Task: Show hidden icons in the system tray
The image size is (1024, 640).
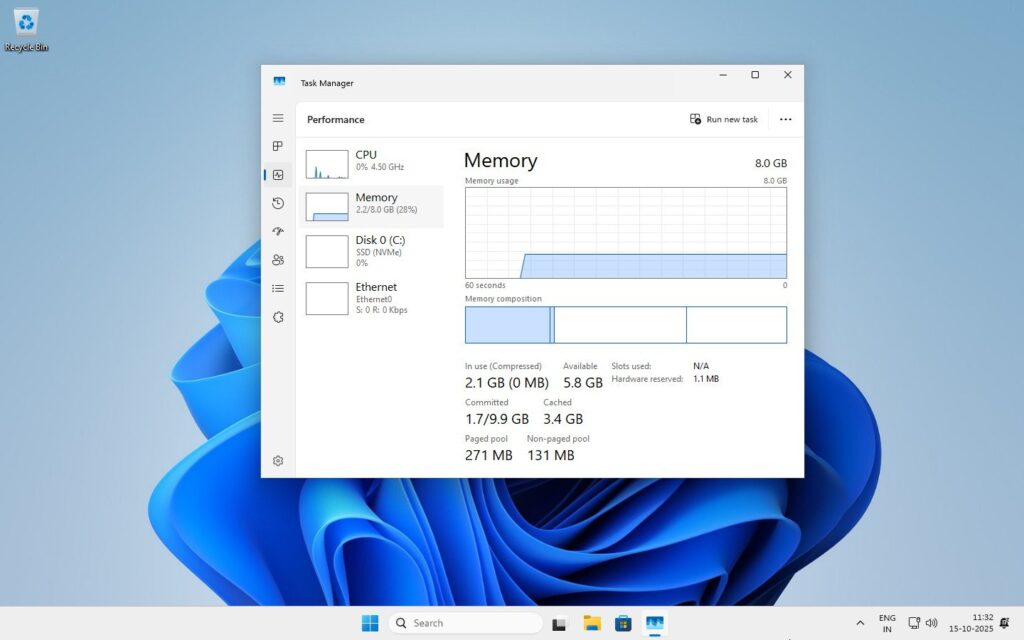Action: click(860, 622)
